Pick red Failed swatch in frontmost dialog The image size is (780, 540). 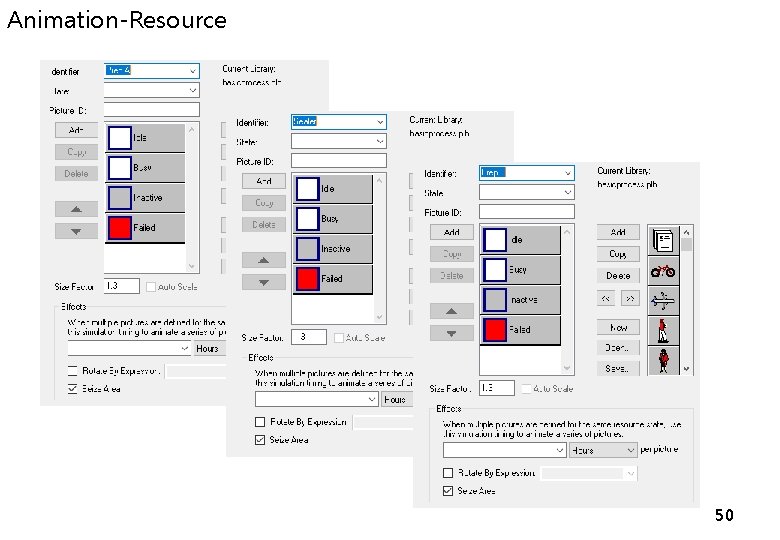(x=494, y=330)
